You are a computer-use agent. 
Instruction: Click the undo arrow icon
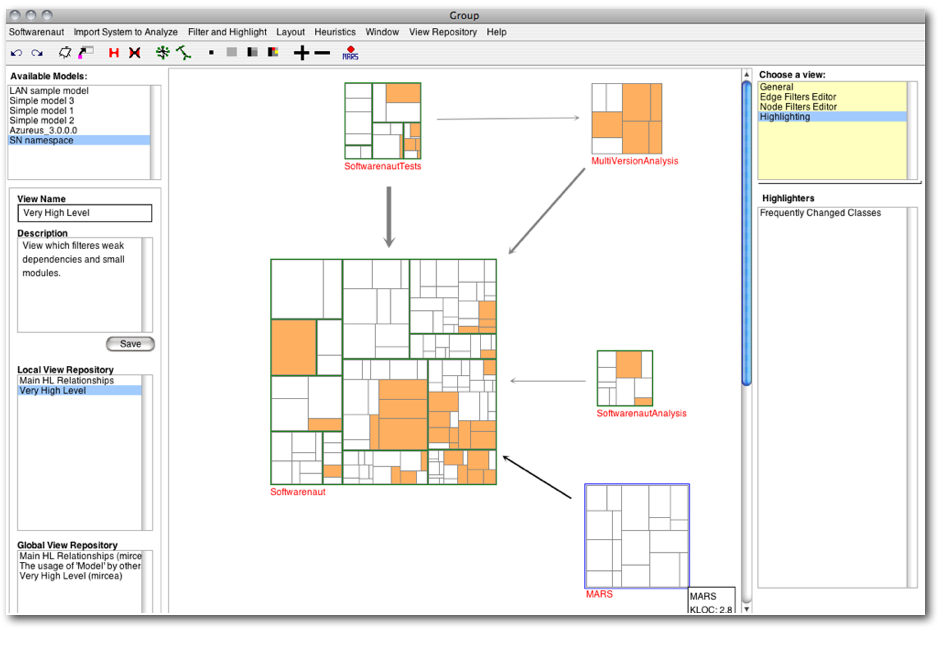tap(17, 52)
